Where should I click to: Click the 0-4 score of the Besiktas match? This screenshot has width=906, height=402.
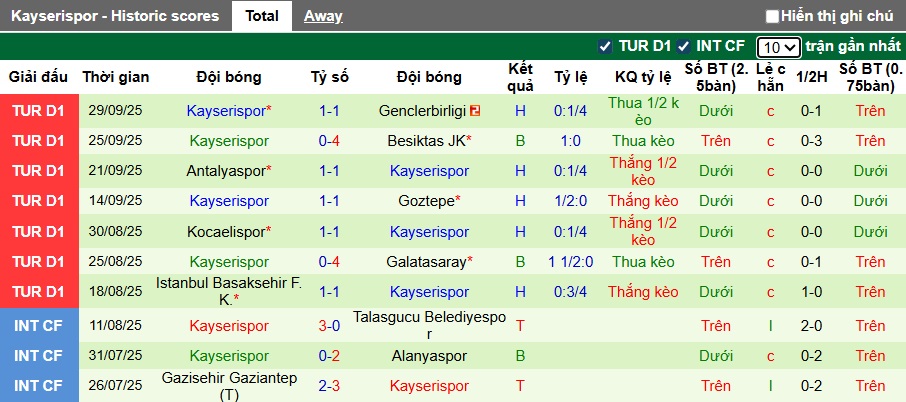click(x=329, y=141)
